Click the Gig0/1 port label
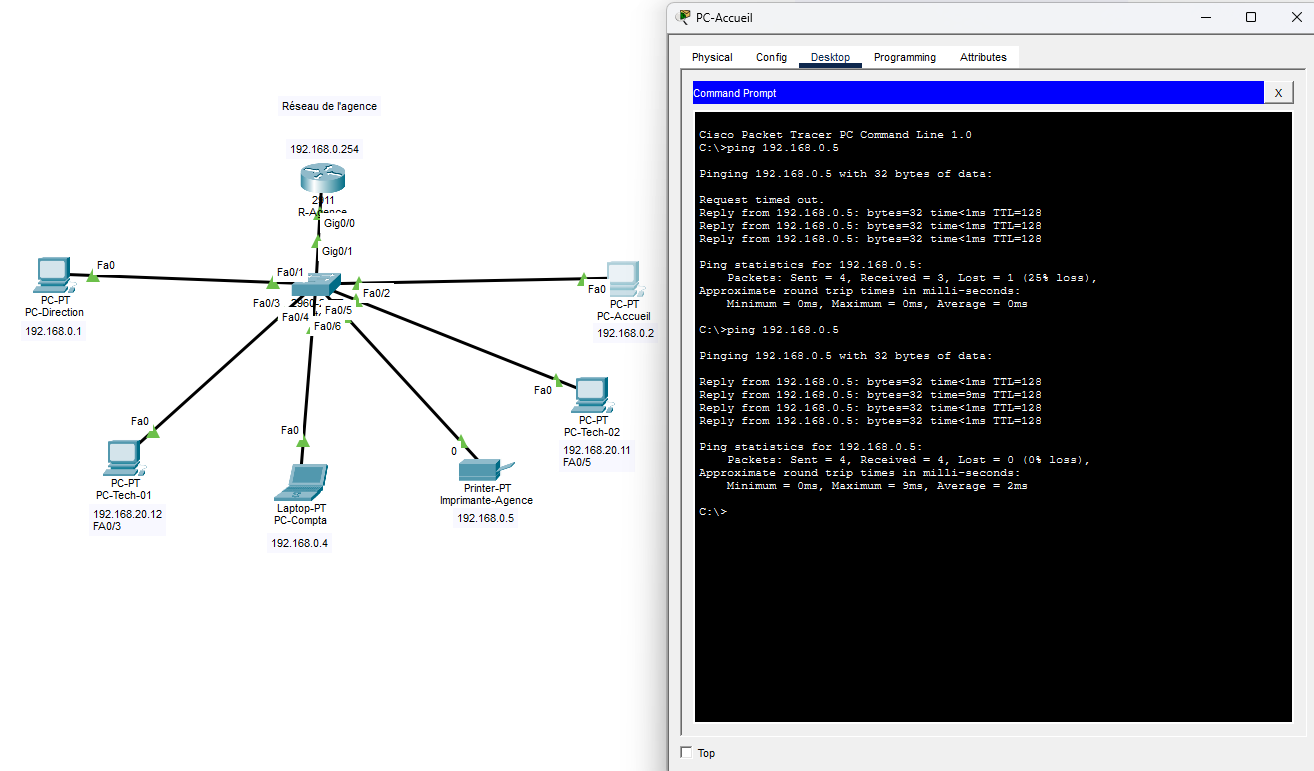1314x771 pixels. (337, 251)
